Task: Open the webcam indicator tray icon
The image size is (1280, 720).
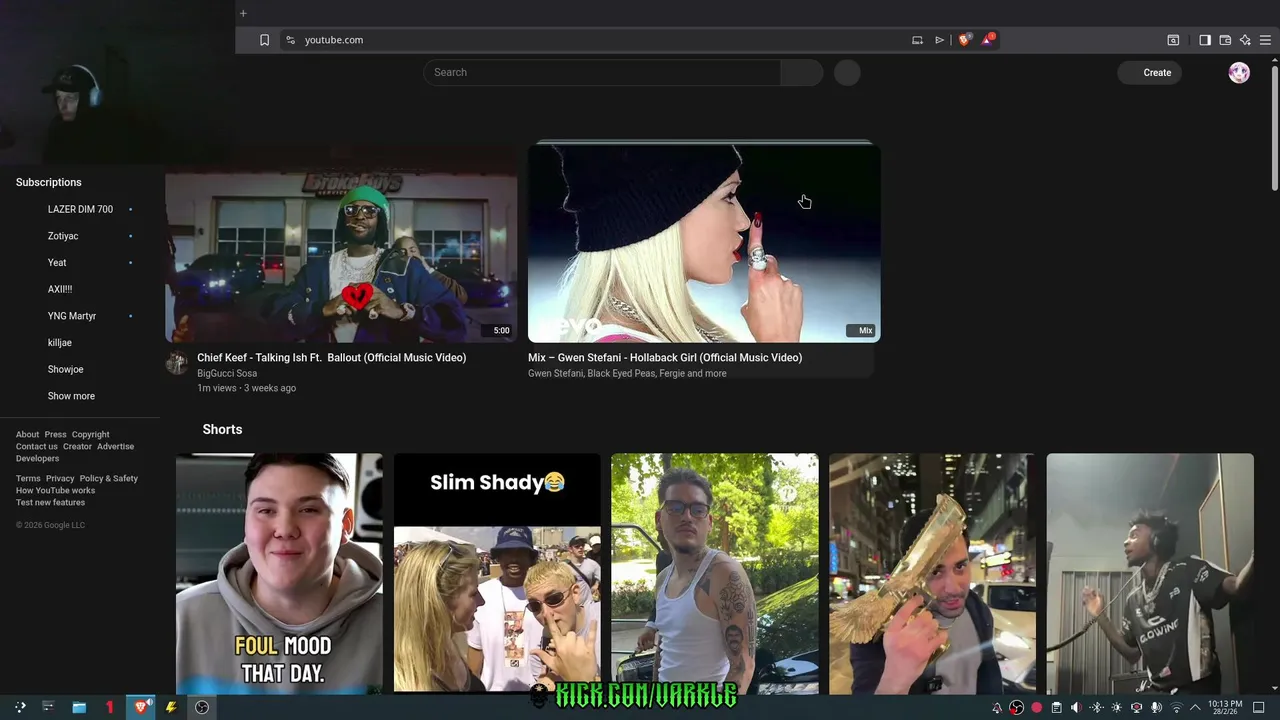Action: tap(1136, 708)
